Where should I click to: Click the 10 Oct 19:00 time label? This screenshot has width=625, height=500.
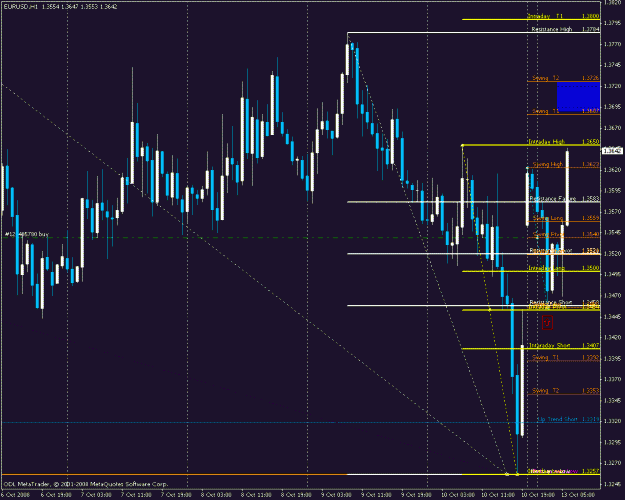pyautogui.click(x=538, y=495)
